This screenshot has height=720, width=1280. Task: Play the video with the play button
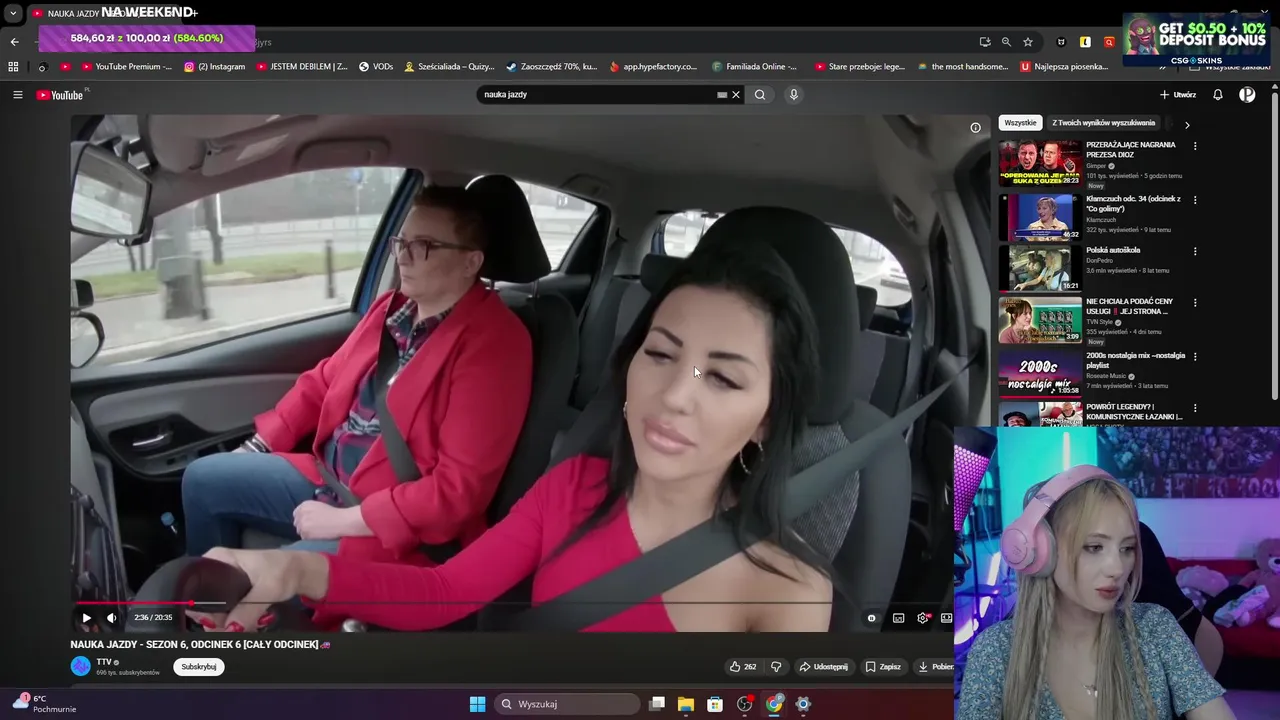[86, 618]
